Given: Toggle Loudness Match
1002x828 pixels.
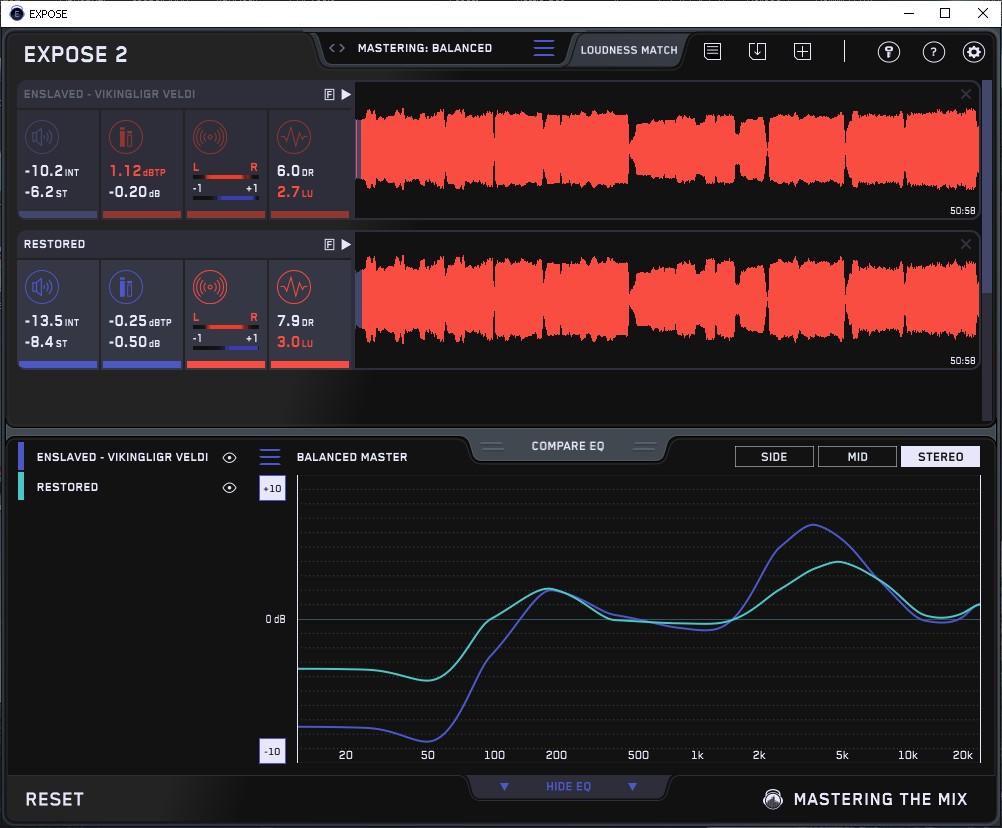Looking at the screenshot, I should tap(629, 50).
